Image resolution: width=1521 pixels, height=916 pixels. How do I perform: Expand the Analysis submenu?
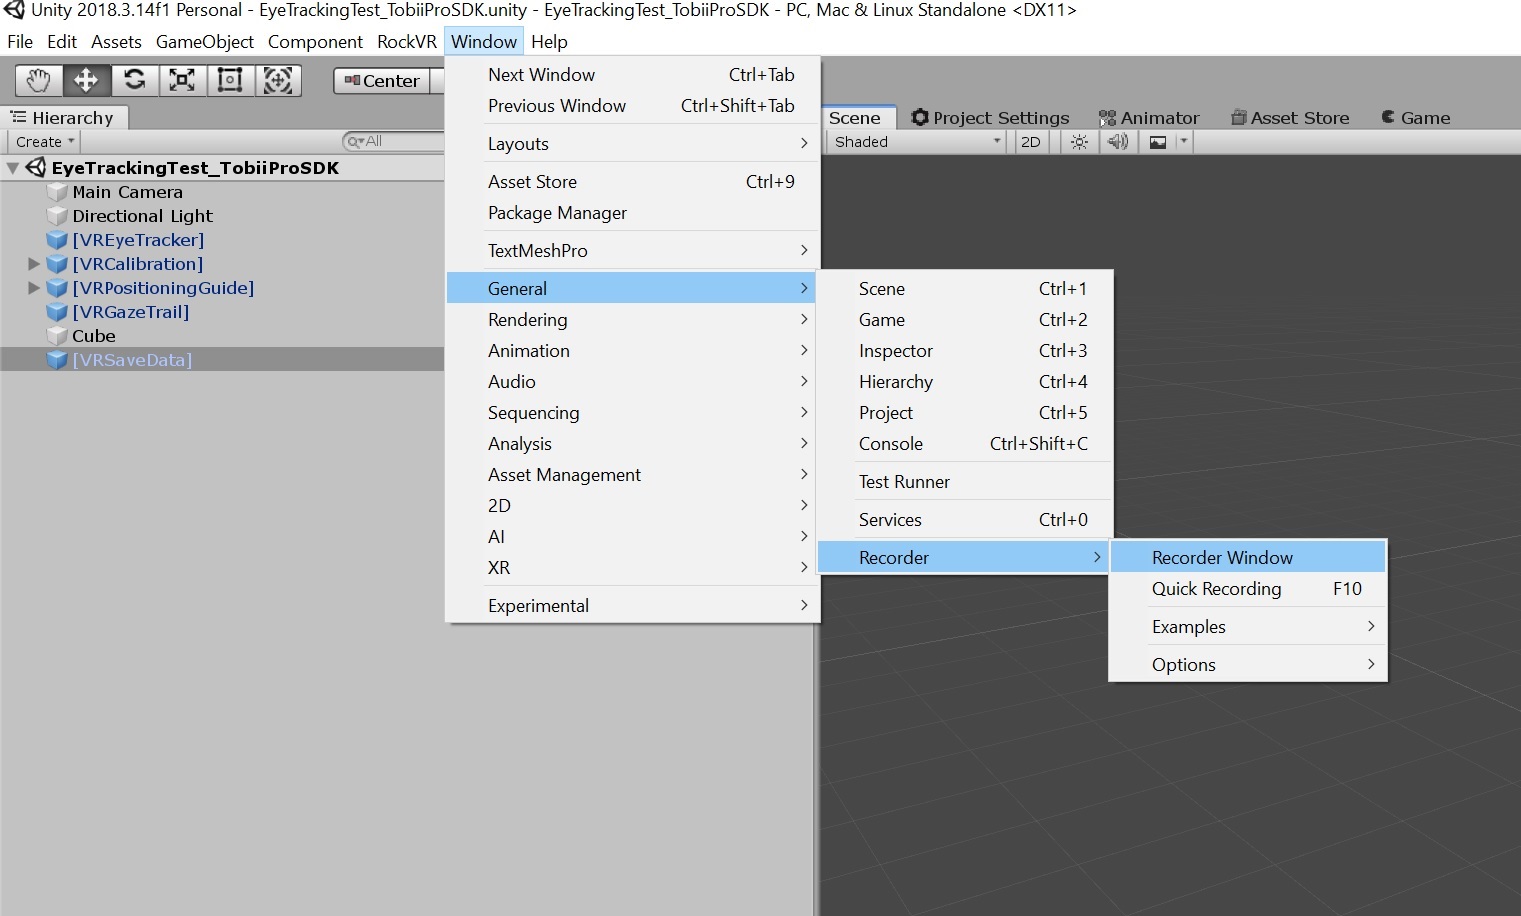tap(632, 444)
